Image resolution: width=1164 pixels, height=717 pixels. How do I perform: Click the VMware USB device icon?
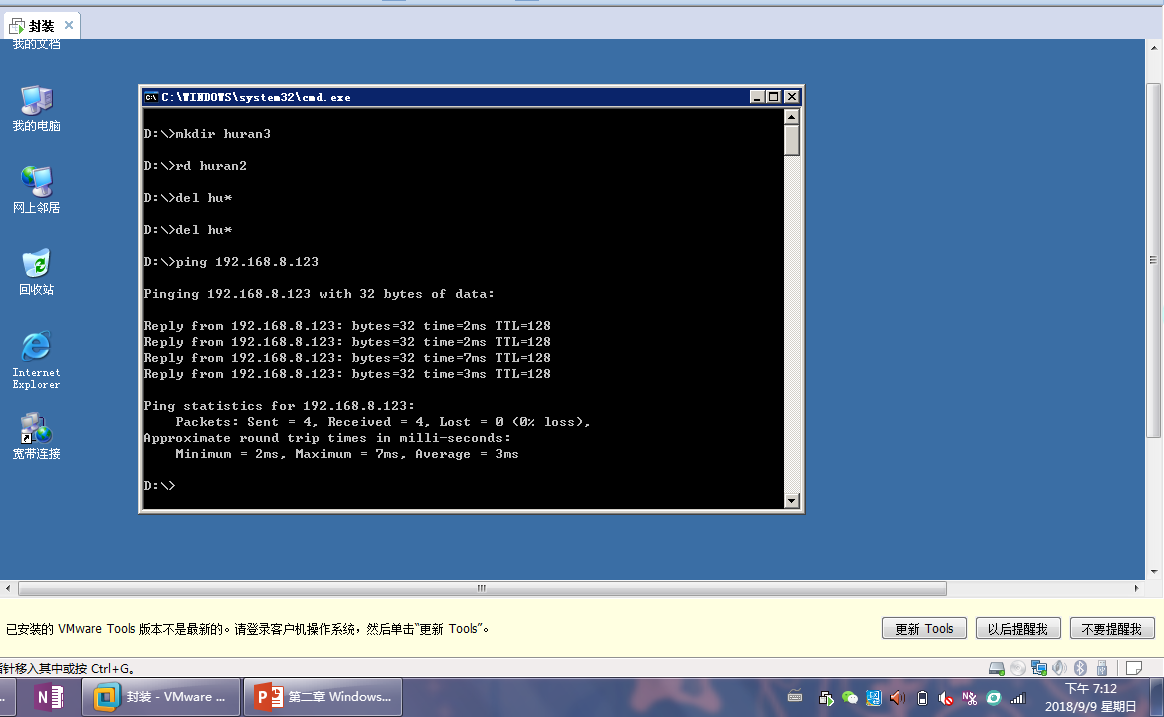[x=1102, y=668]
